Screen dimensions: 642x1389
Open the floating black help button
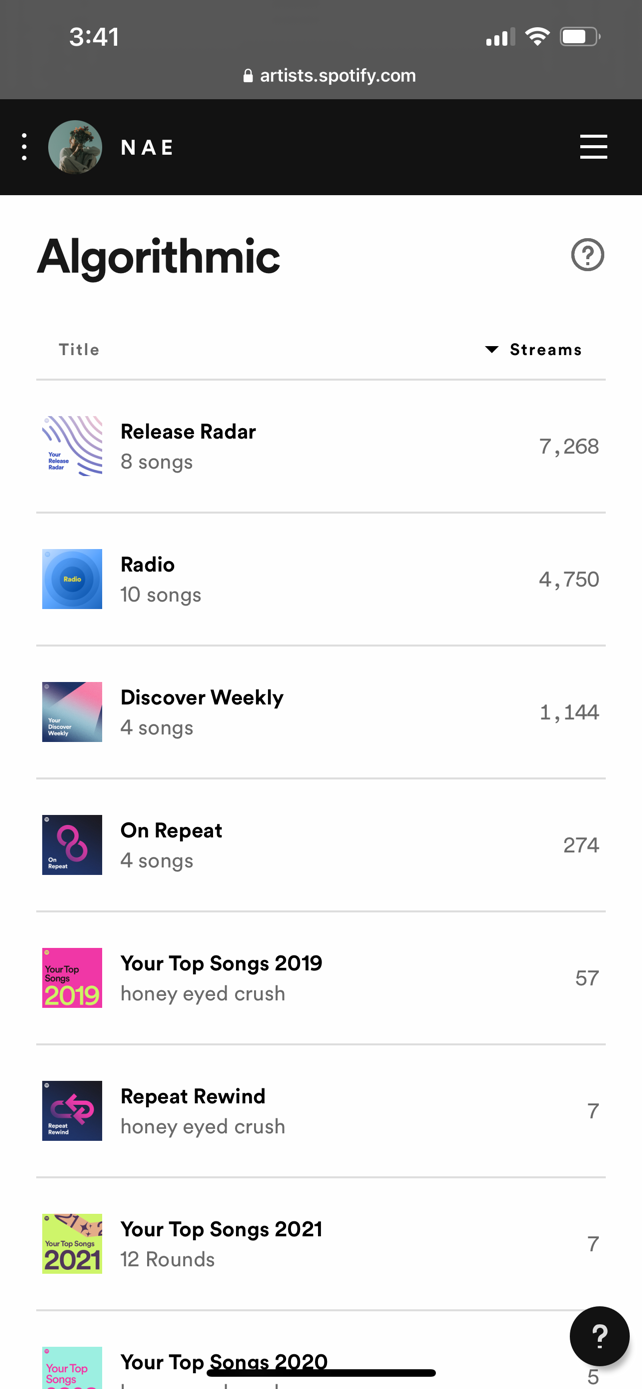pyautogui.click(x=599, y=1335)
